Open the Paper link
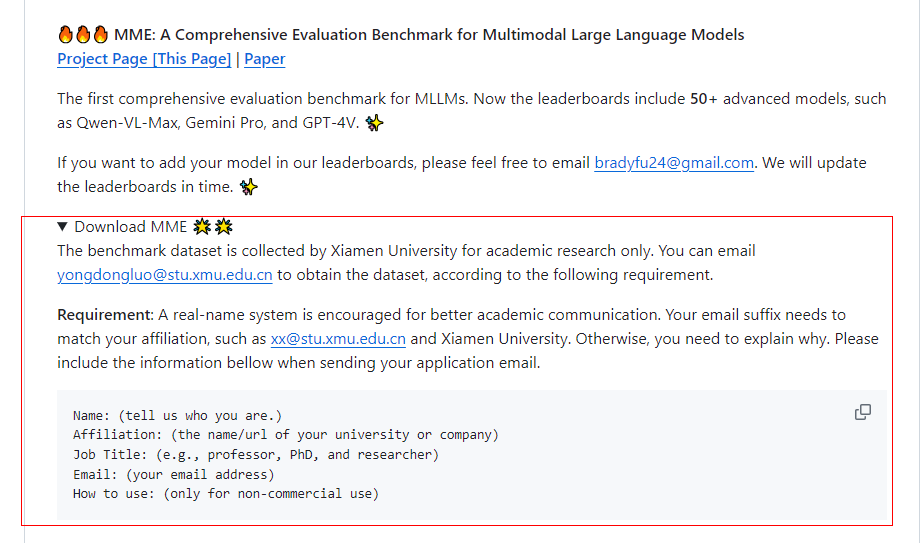Viewport: 921px width, 543px height. pos(264,59)
